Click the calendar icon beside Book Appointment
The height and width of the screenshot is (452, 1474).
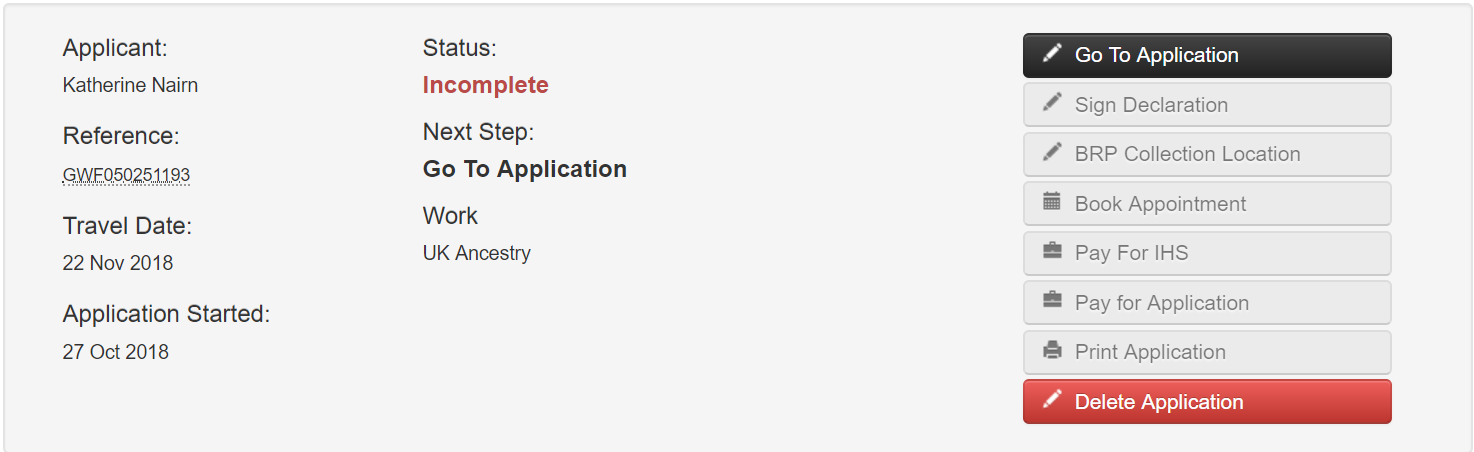(x=1052, y=202)
